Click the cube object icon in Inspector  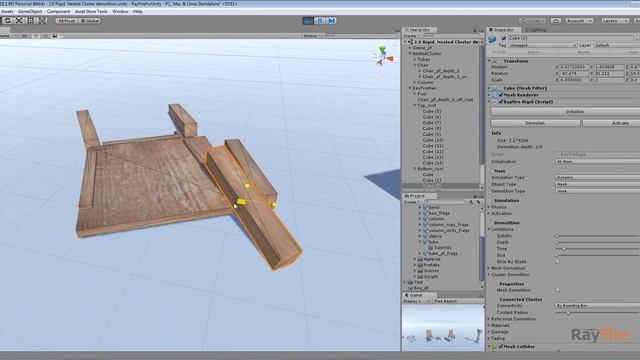point(493,39)
